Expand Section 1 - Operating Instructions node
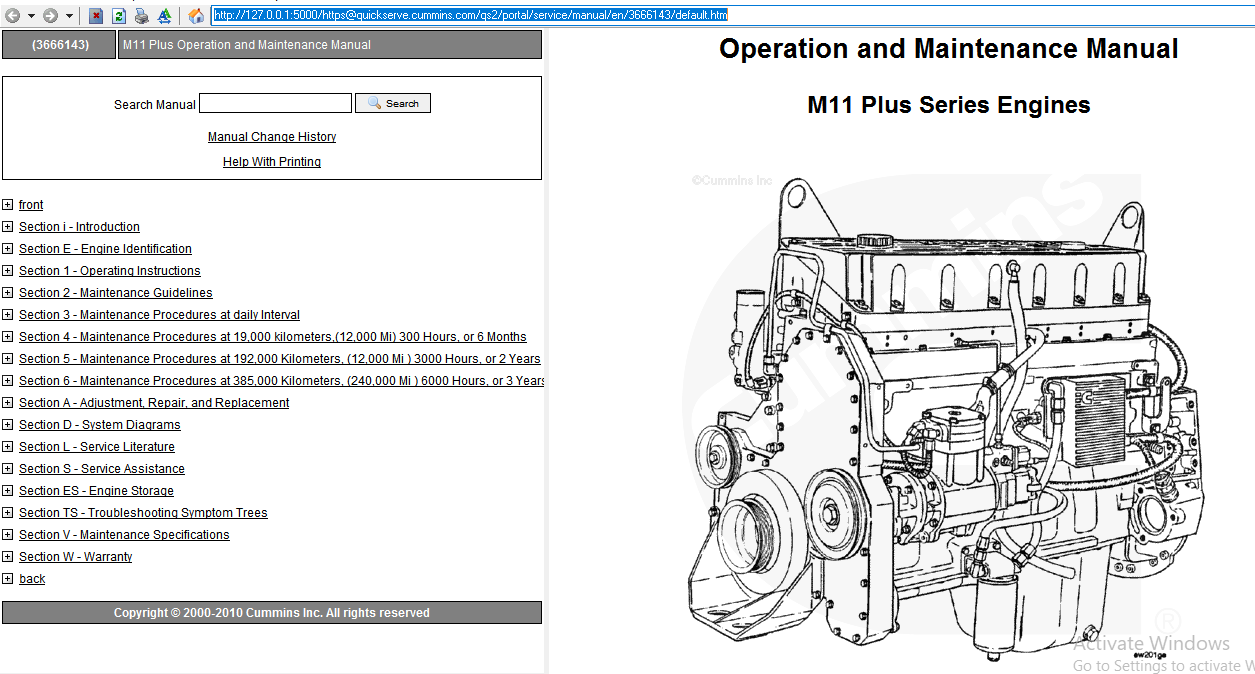 [8, 271]
